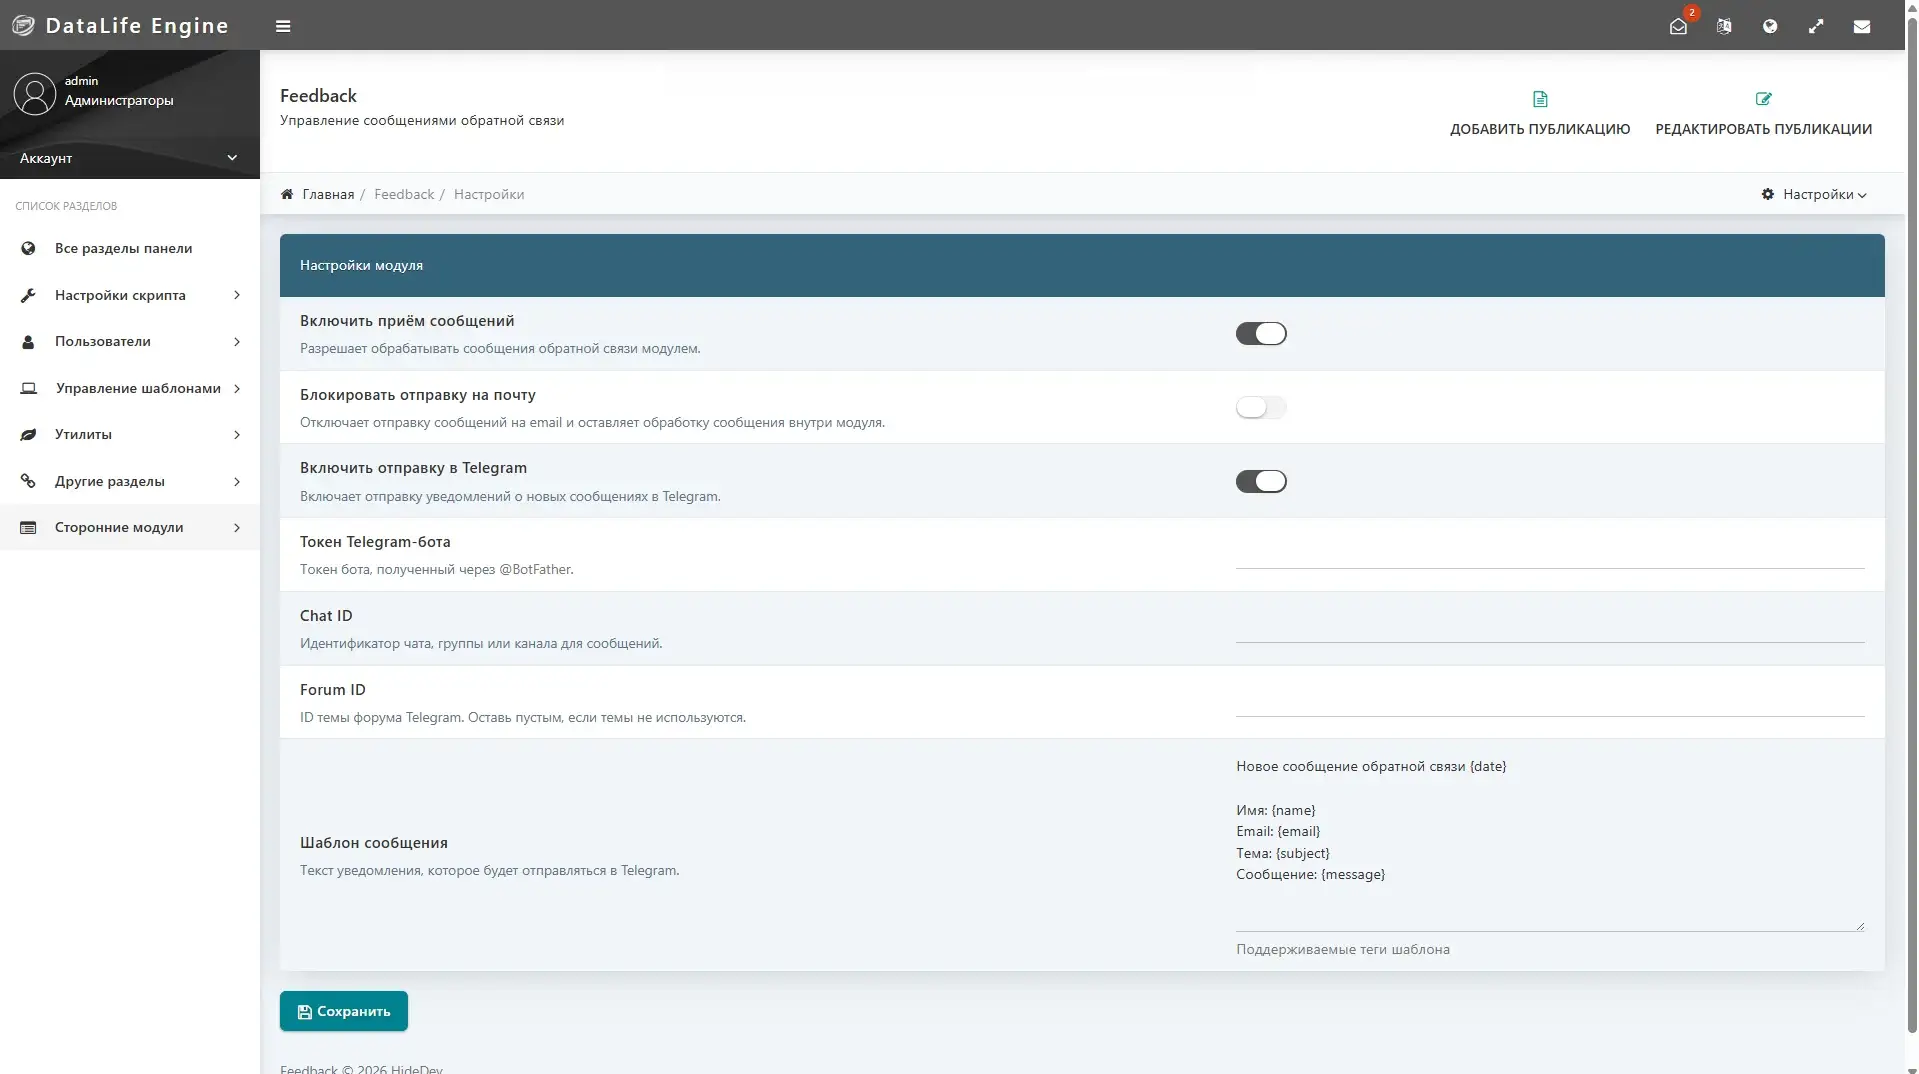
Task: Select Настройки скрипта in sidebar
Action: [130, 295]
